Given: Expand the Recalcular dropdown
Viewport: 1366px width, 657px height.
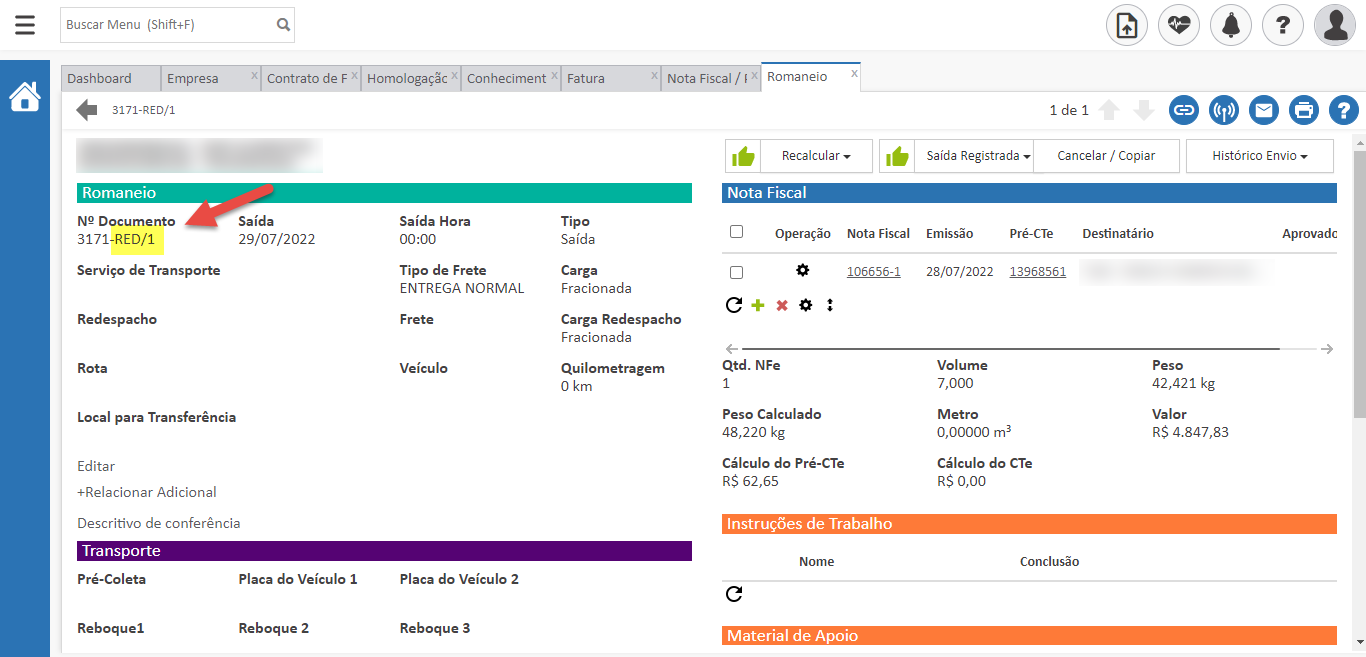Looking at the screenshot, I should pyautogui.click(x=816, y=156).
